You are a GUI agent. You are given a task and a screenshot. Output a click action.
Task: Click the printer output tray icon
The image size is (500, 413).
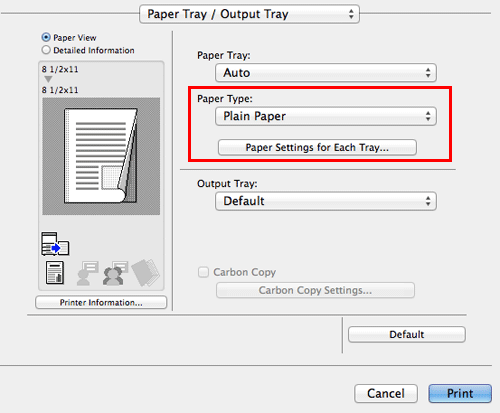(55, 244)
